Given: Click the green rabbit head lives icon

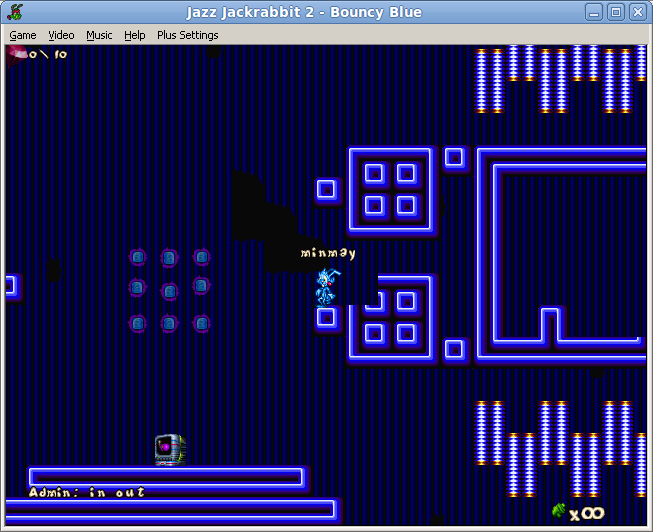Looking at the screenshot, I should pos(559,511).
